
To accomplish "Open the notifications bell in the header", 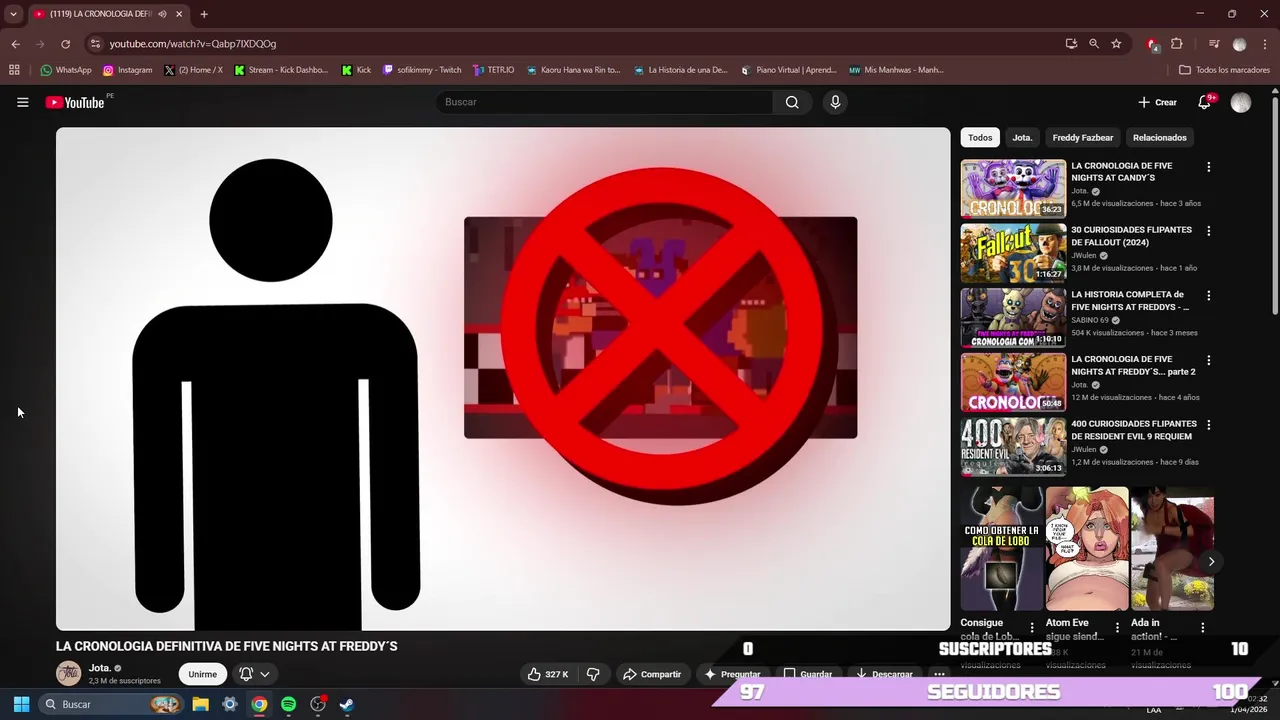I will [x=1205, y=102].
